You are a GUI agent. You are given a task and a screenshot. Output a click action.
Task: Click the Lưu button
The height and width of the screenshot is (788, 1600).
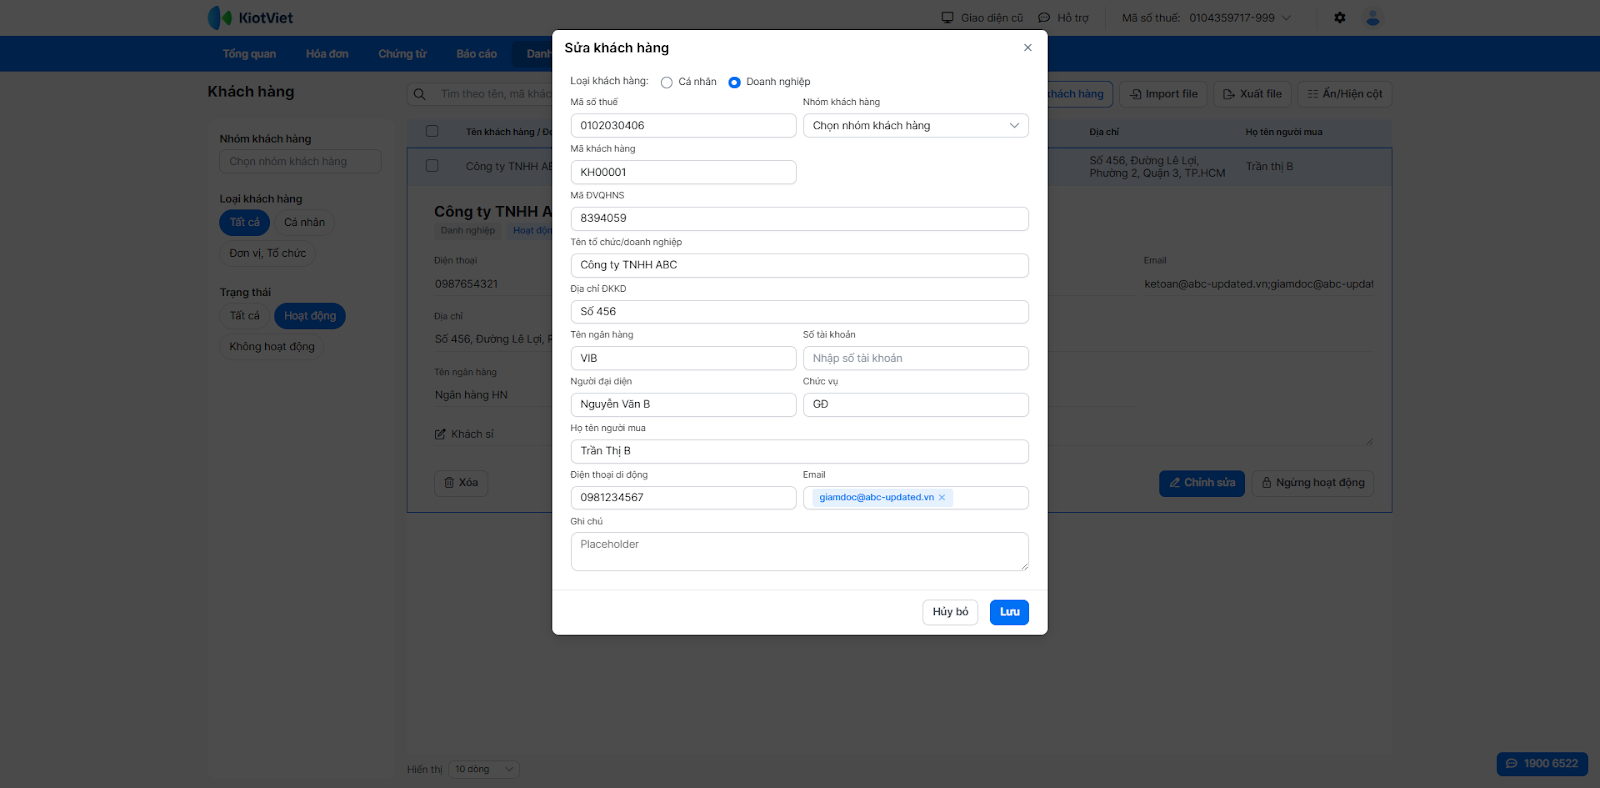pos(1009,612)
